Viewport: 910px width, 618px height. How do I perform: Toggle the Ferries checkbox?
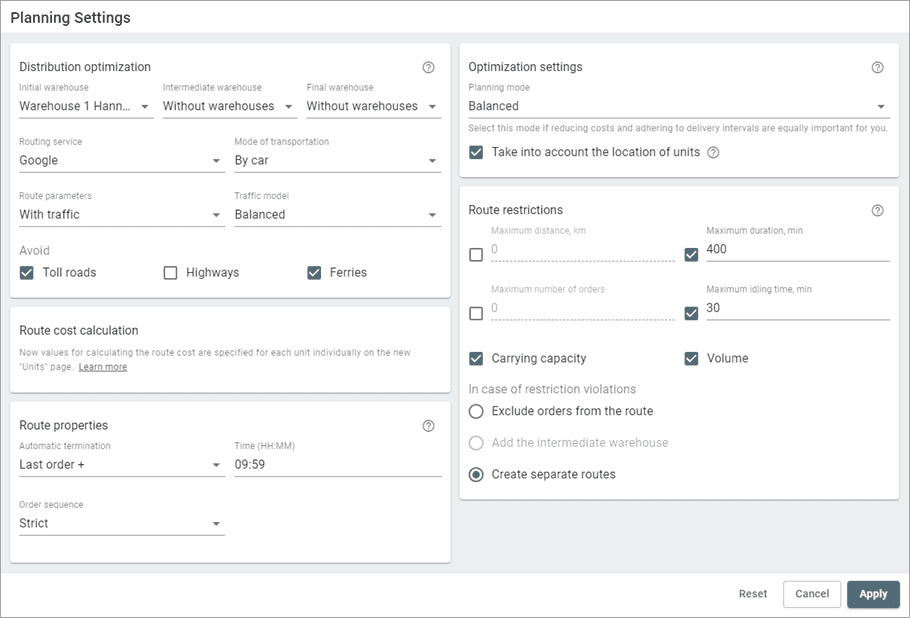(x=314, y=273)
